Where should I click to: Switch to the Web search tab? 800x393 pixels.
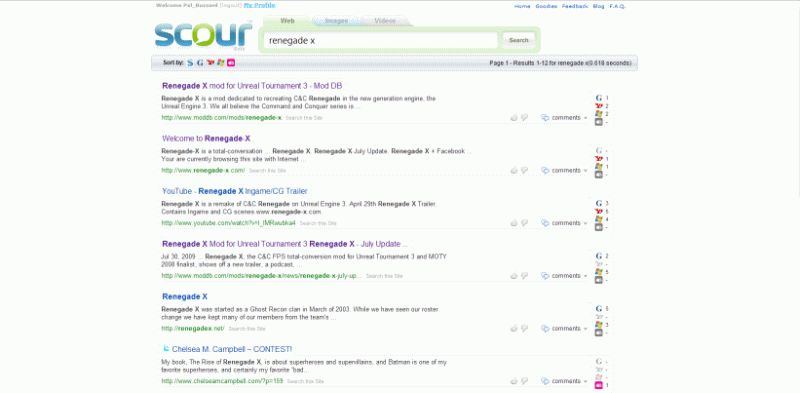[287, 21]
